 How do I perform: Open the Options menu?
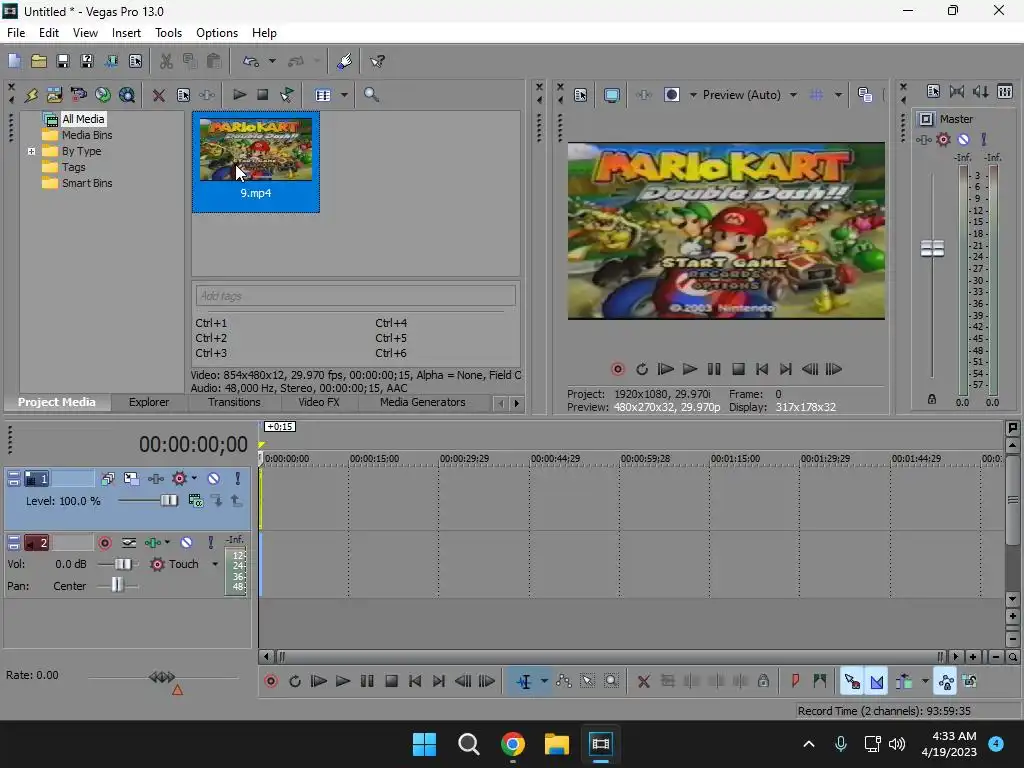pos(217,33)
